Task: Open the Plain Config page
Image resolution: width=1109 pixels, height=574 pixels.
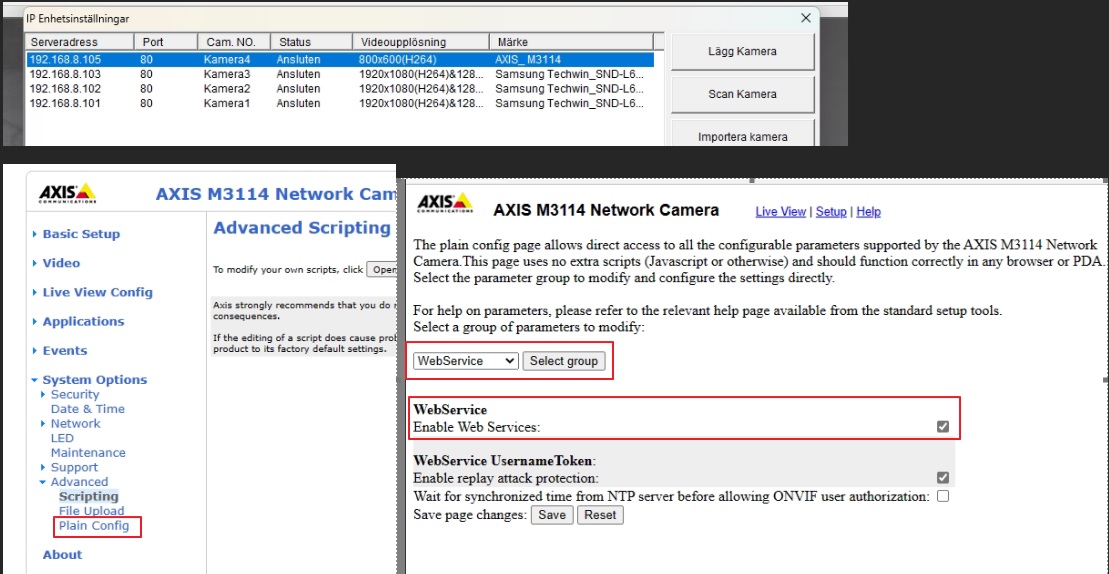Action: [x=94, y=525]
